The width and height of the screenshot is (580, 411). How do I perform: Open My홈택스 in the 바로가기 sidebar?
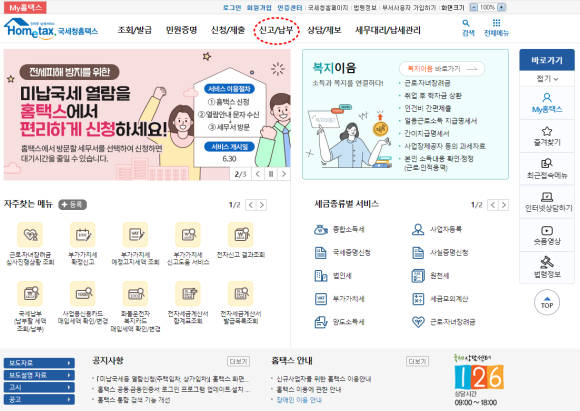pyautogui.click(x=547, y=103)
